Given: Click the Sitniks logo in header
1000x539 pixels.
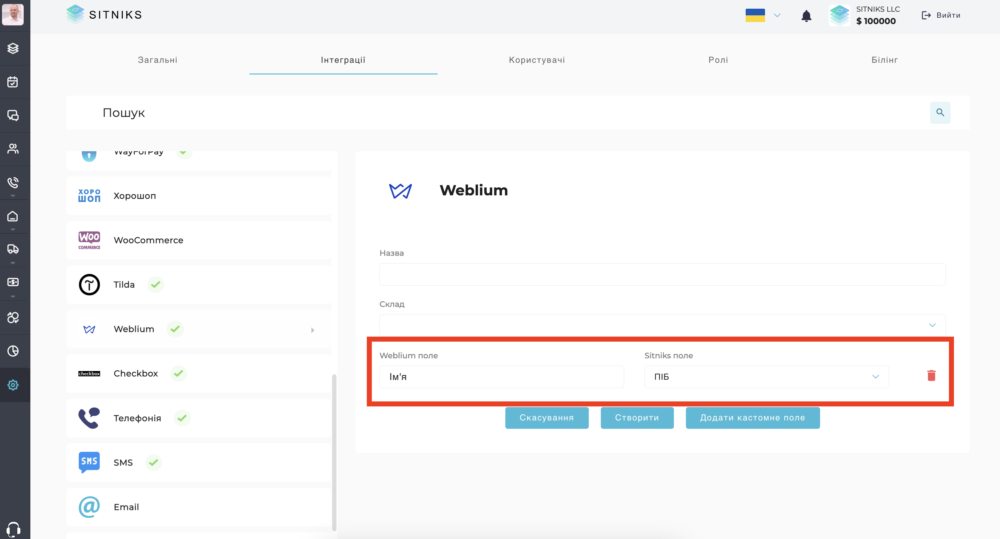Looking at the screenshot, I should pos(104,14).
